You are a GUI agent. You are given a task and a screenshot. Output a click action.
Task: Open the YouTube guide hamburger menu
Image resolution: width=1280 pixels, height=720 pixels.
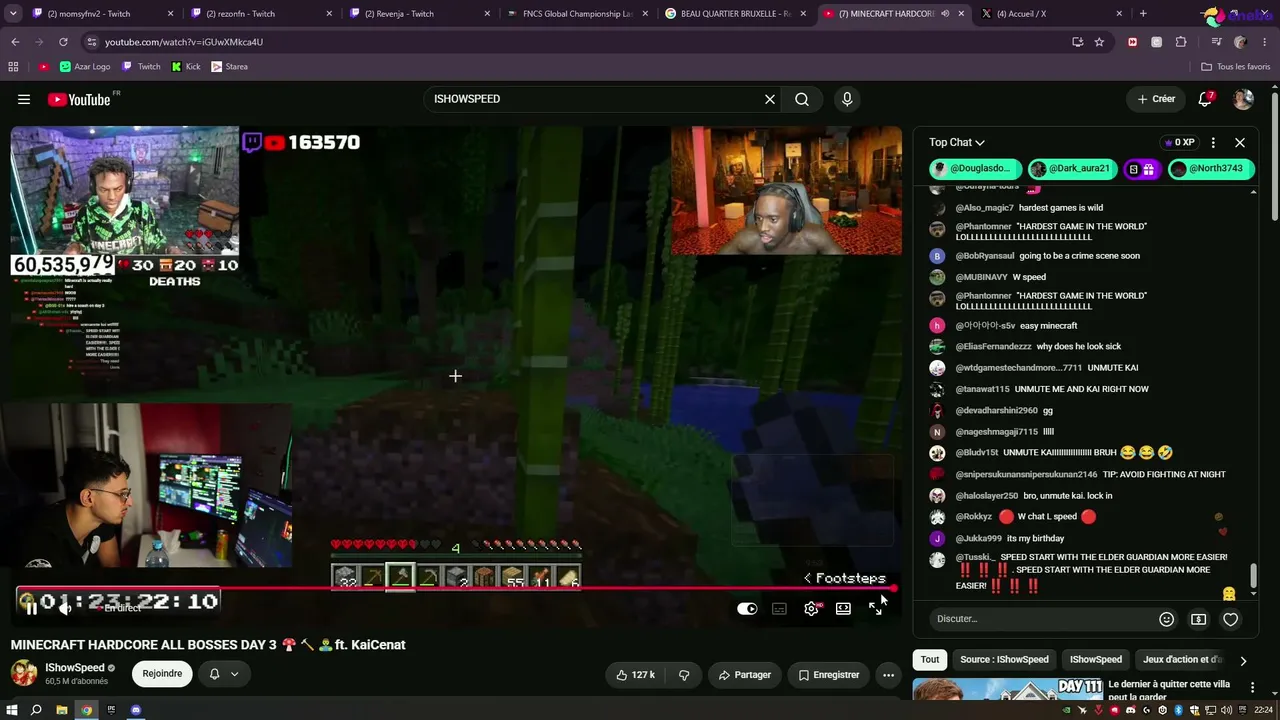24,99
